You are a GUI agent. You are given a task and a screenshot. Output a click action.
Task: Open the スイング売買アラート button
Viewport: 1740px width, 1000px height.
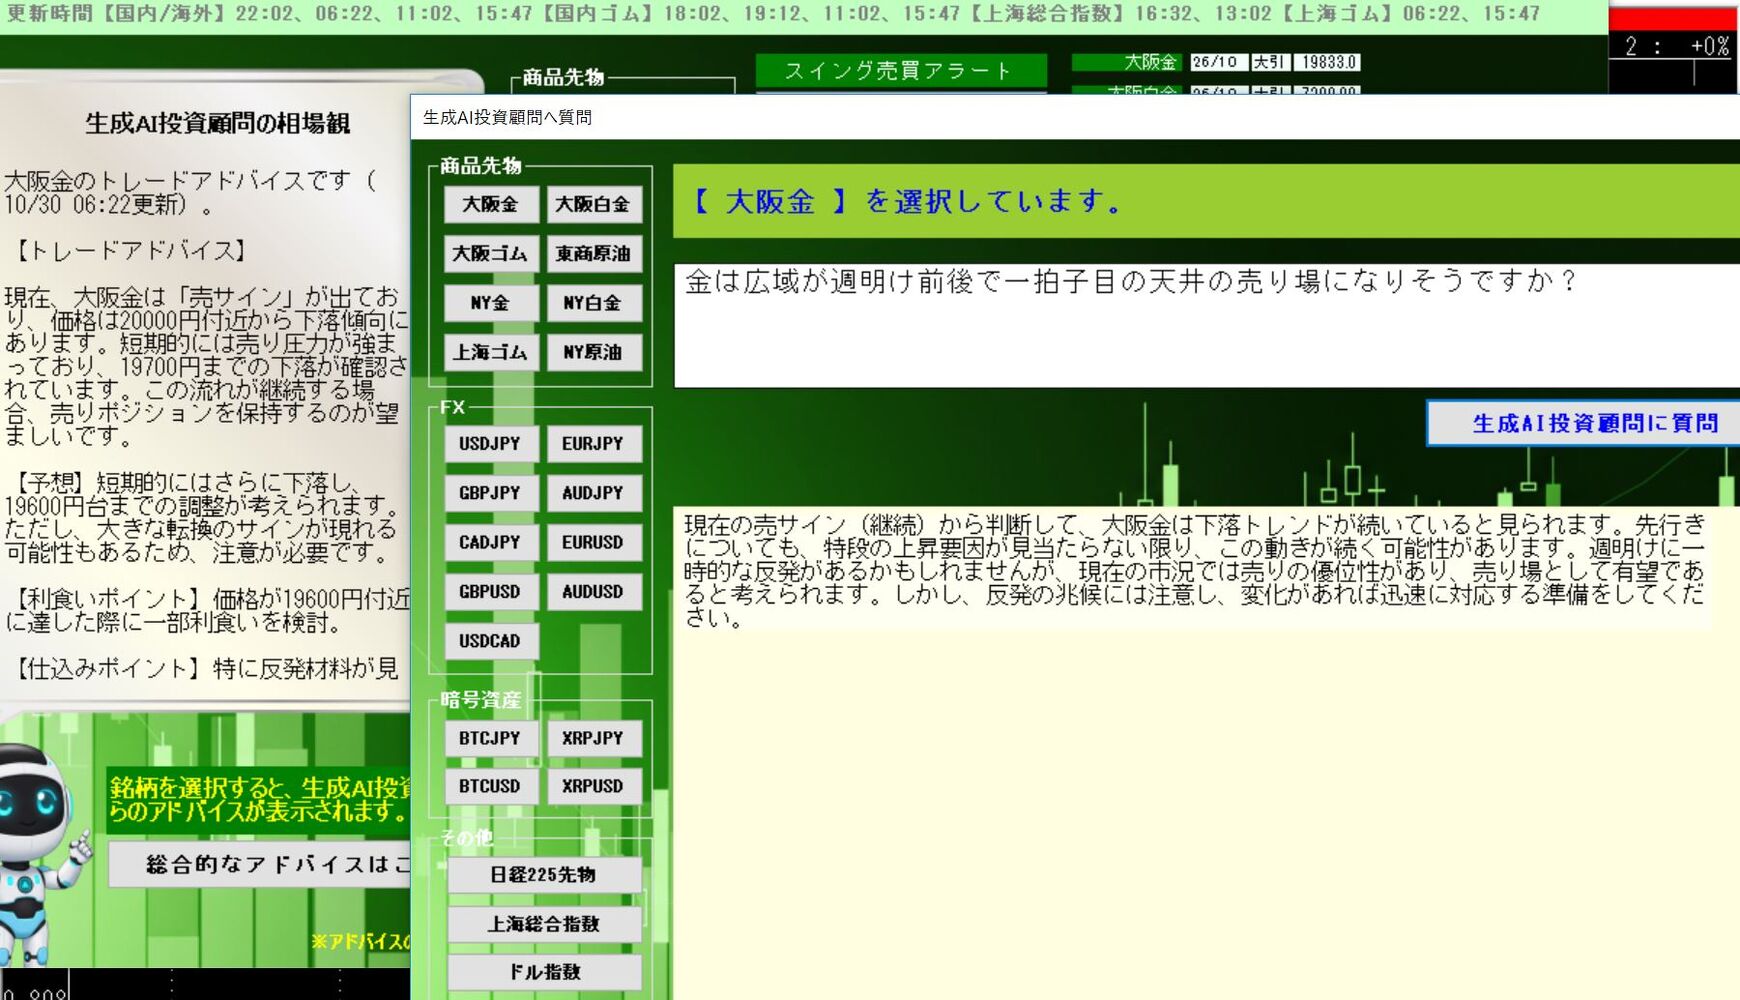tap(901, 71)
